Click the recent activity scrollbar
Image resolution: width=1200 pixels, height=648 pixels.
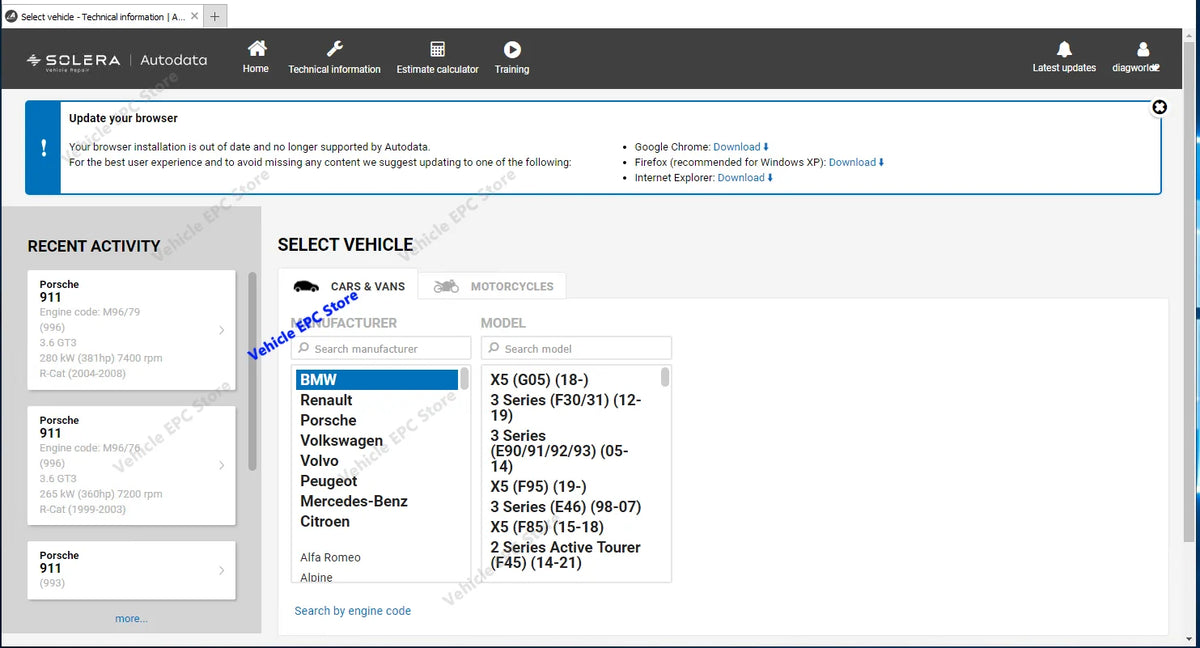click(252, 370)
